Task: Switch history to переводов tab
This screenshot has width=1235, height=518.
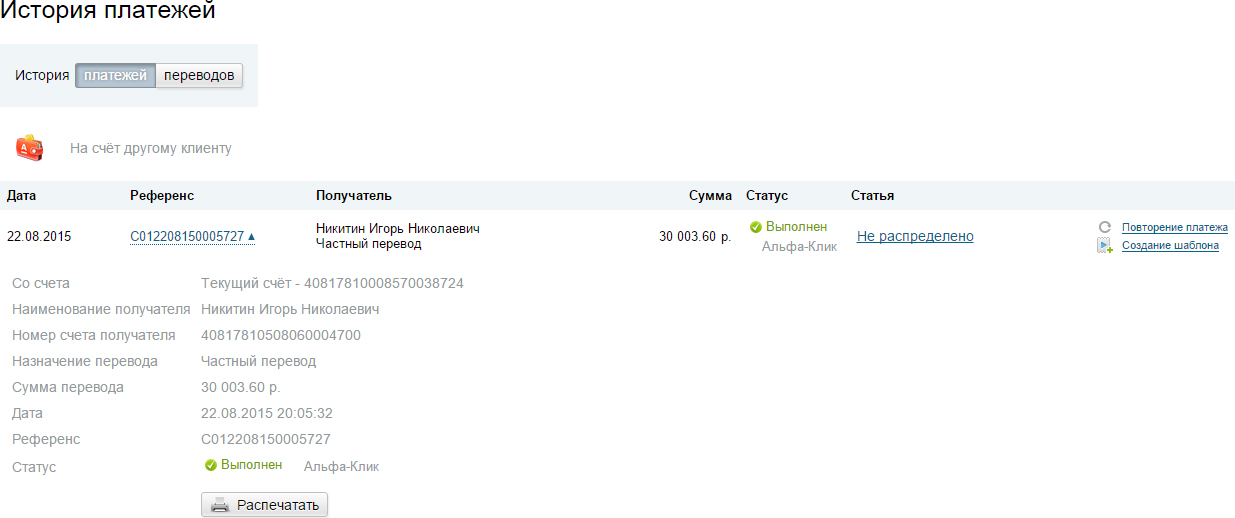Action: 199,75
